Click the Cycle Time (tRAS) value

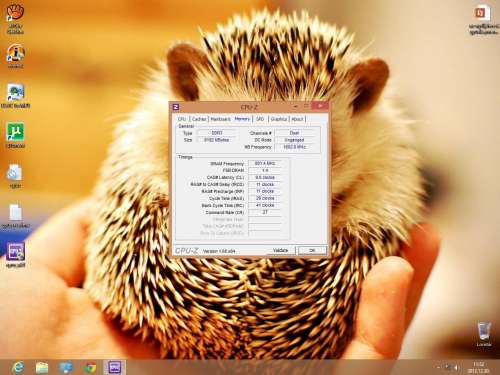pyautogui.click(x=265, y=198)
